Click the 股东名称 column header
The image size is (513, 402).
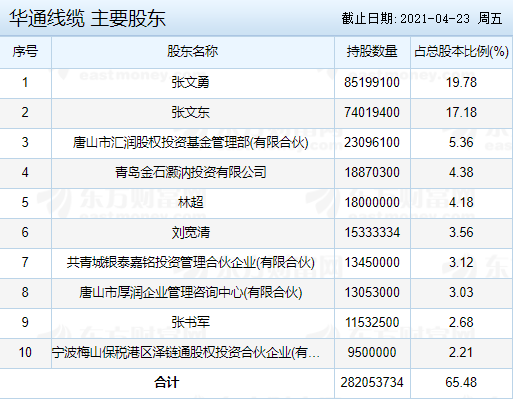pos(193,52)
